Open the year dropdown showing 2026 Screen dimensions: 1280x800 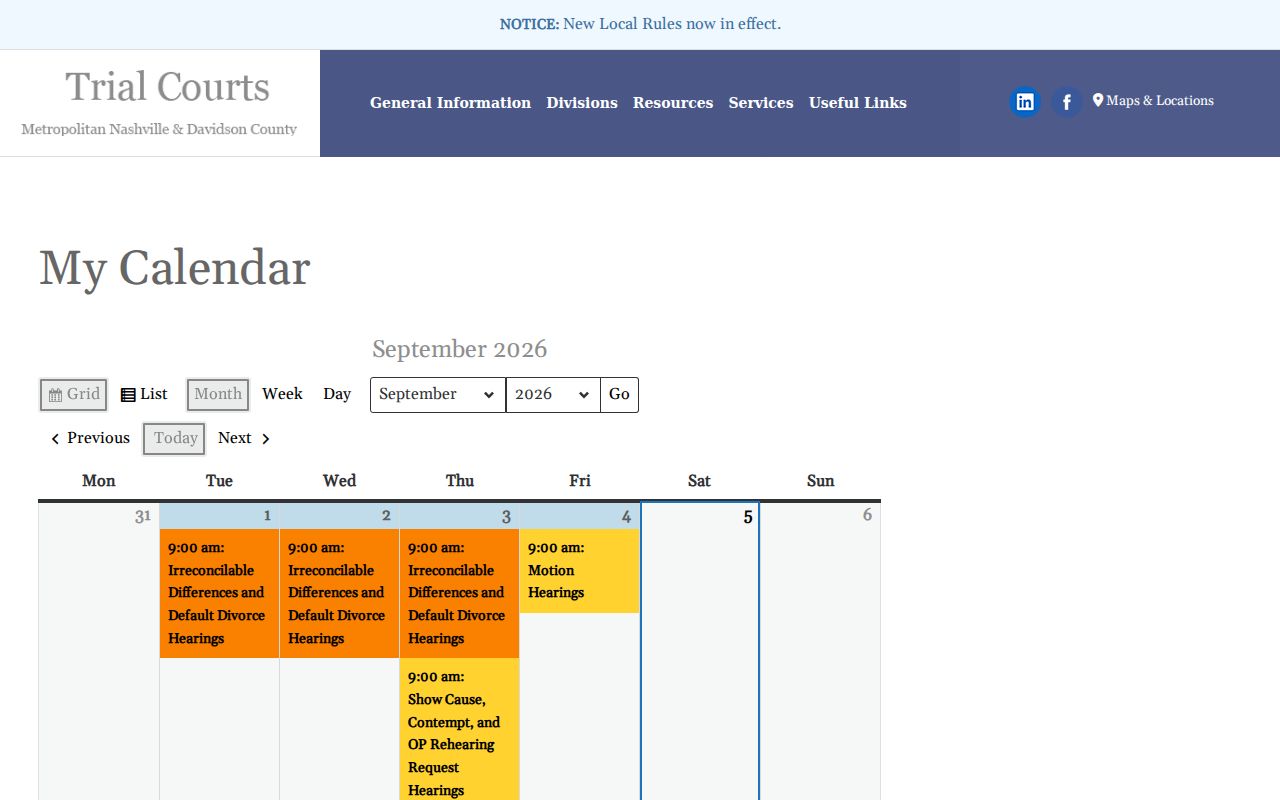pyautogui.click(x=553, y=395)
